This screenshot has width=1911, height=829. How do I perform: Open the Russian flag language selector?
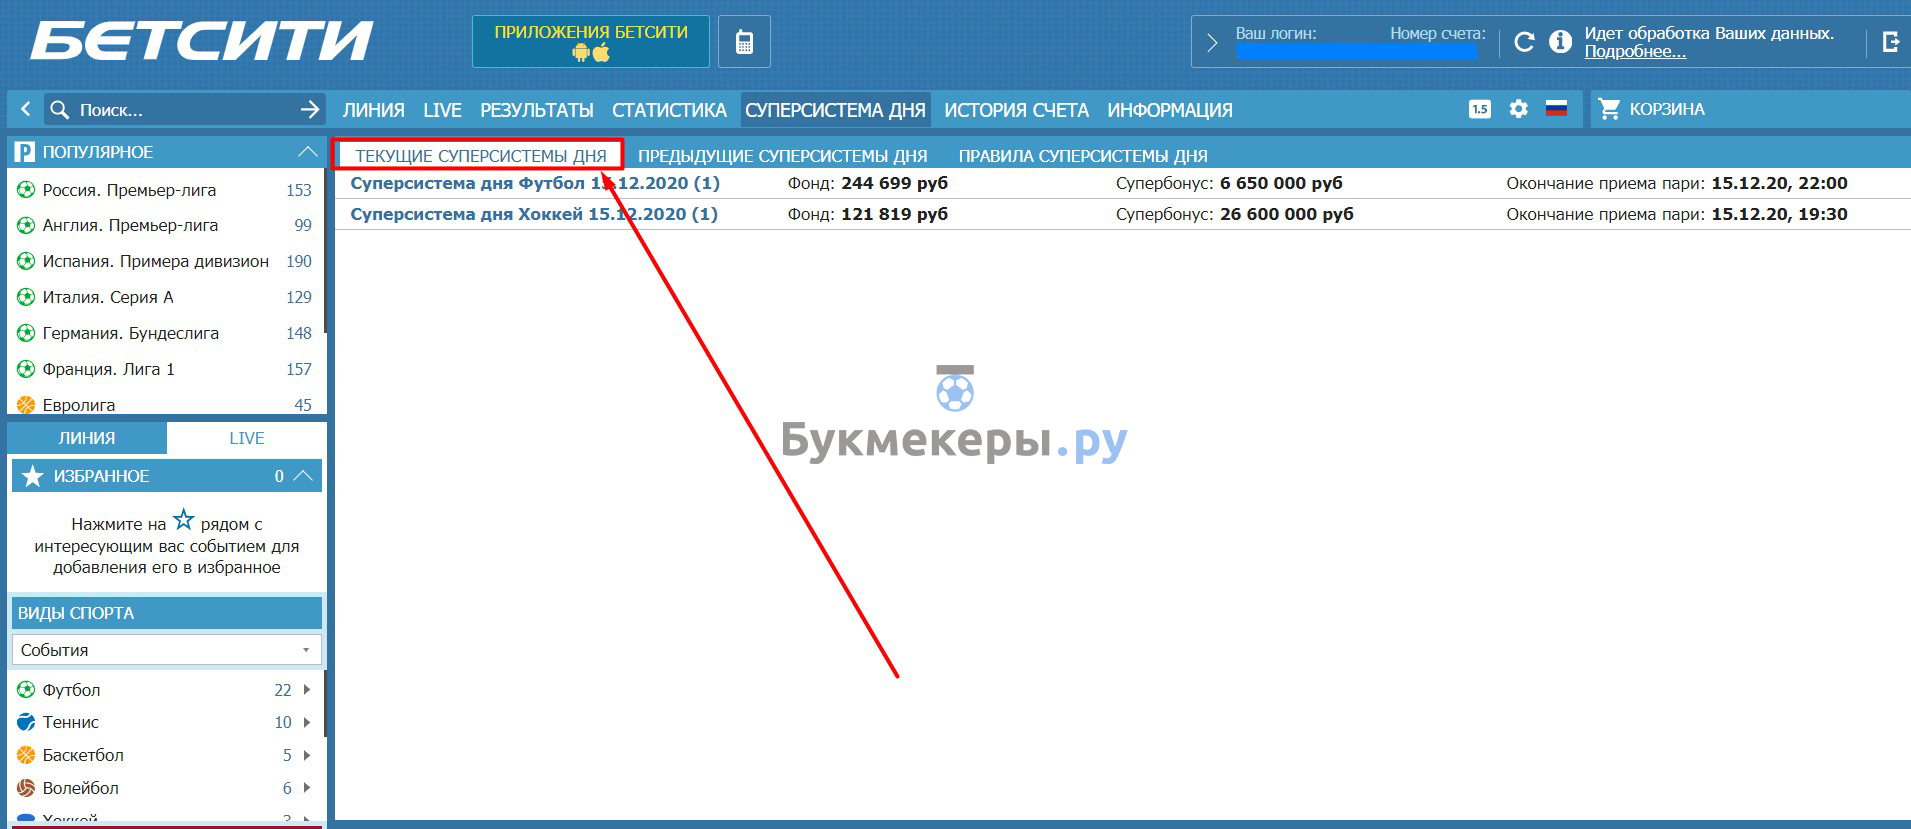pyautogui.click(x=1556, y=109)
